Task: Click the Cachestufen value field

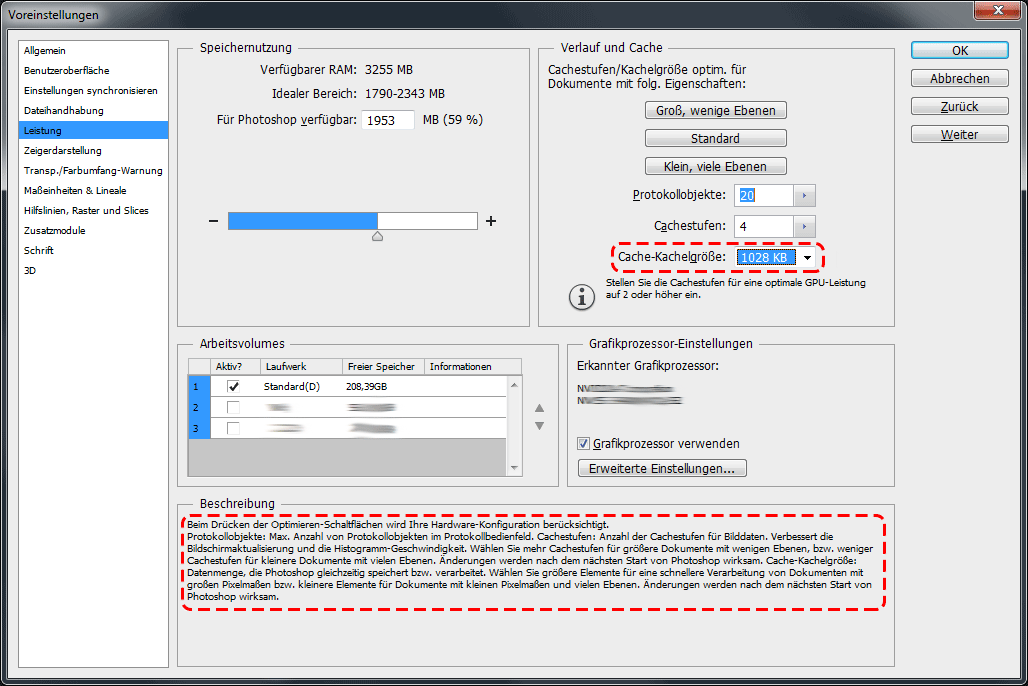Action: (x=764, y=227)
